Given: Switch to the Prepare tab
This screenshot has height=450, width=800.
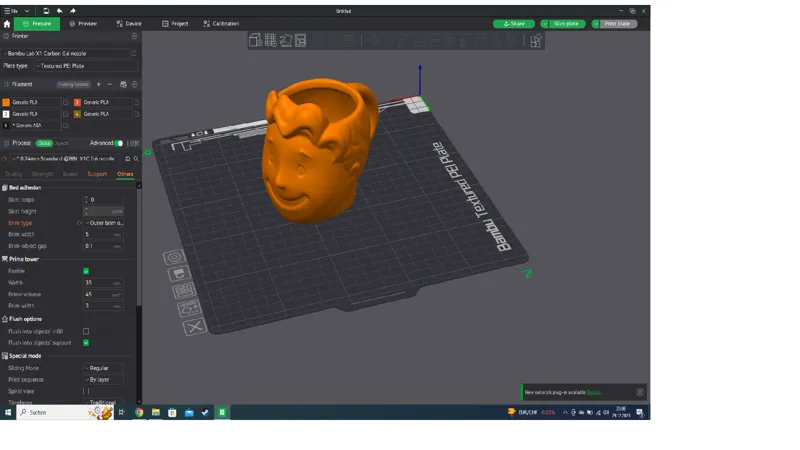Looking at the screenshot, I should pyautogui.click(x=37, y=24).
